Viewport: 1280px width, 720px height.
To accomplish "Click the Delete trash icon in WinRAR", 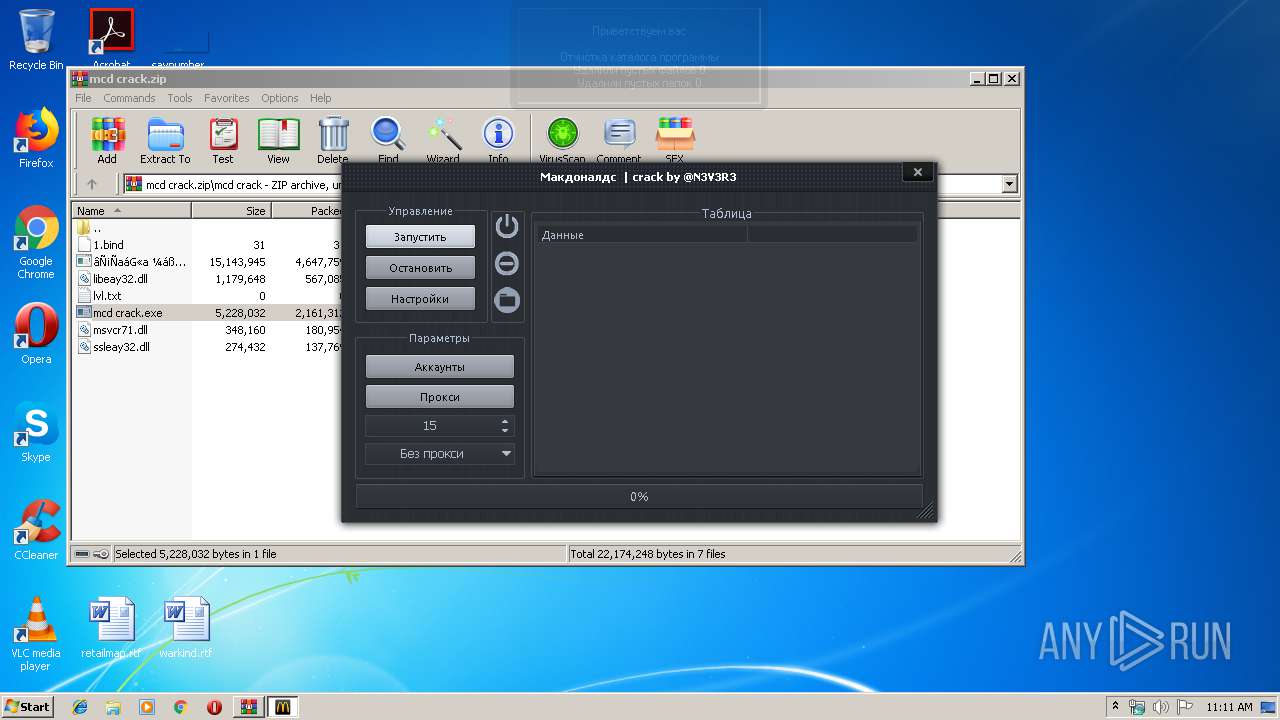I will click(x=333, y=140).
